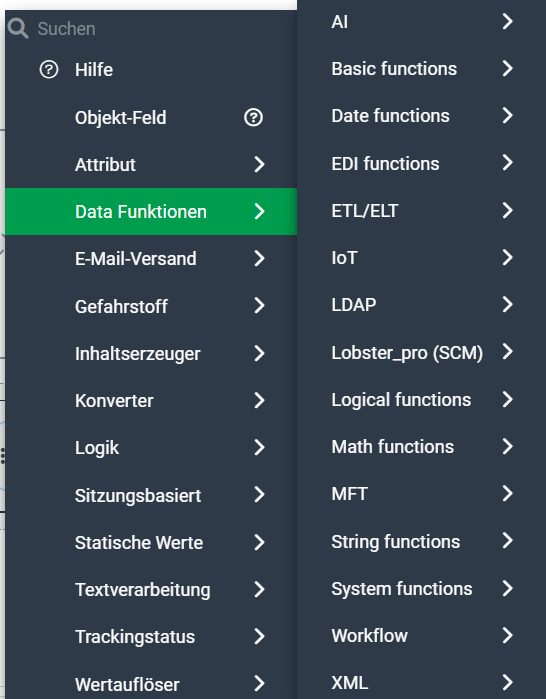
Task: Select the Data Funktionen menu entry
Action: click(151, 211)
